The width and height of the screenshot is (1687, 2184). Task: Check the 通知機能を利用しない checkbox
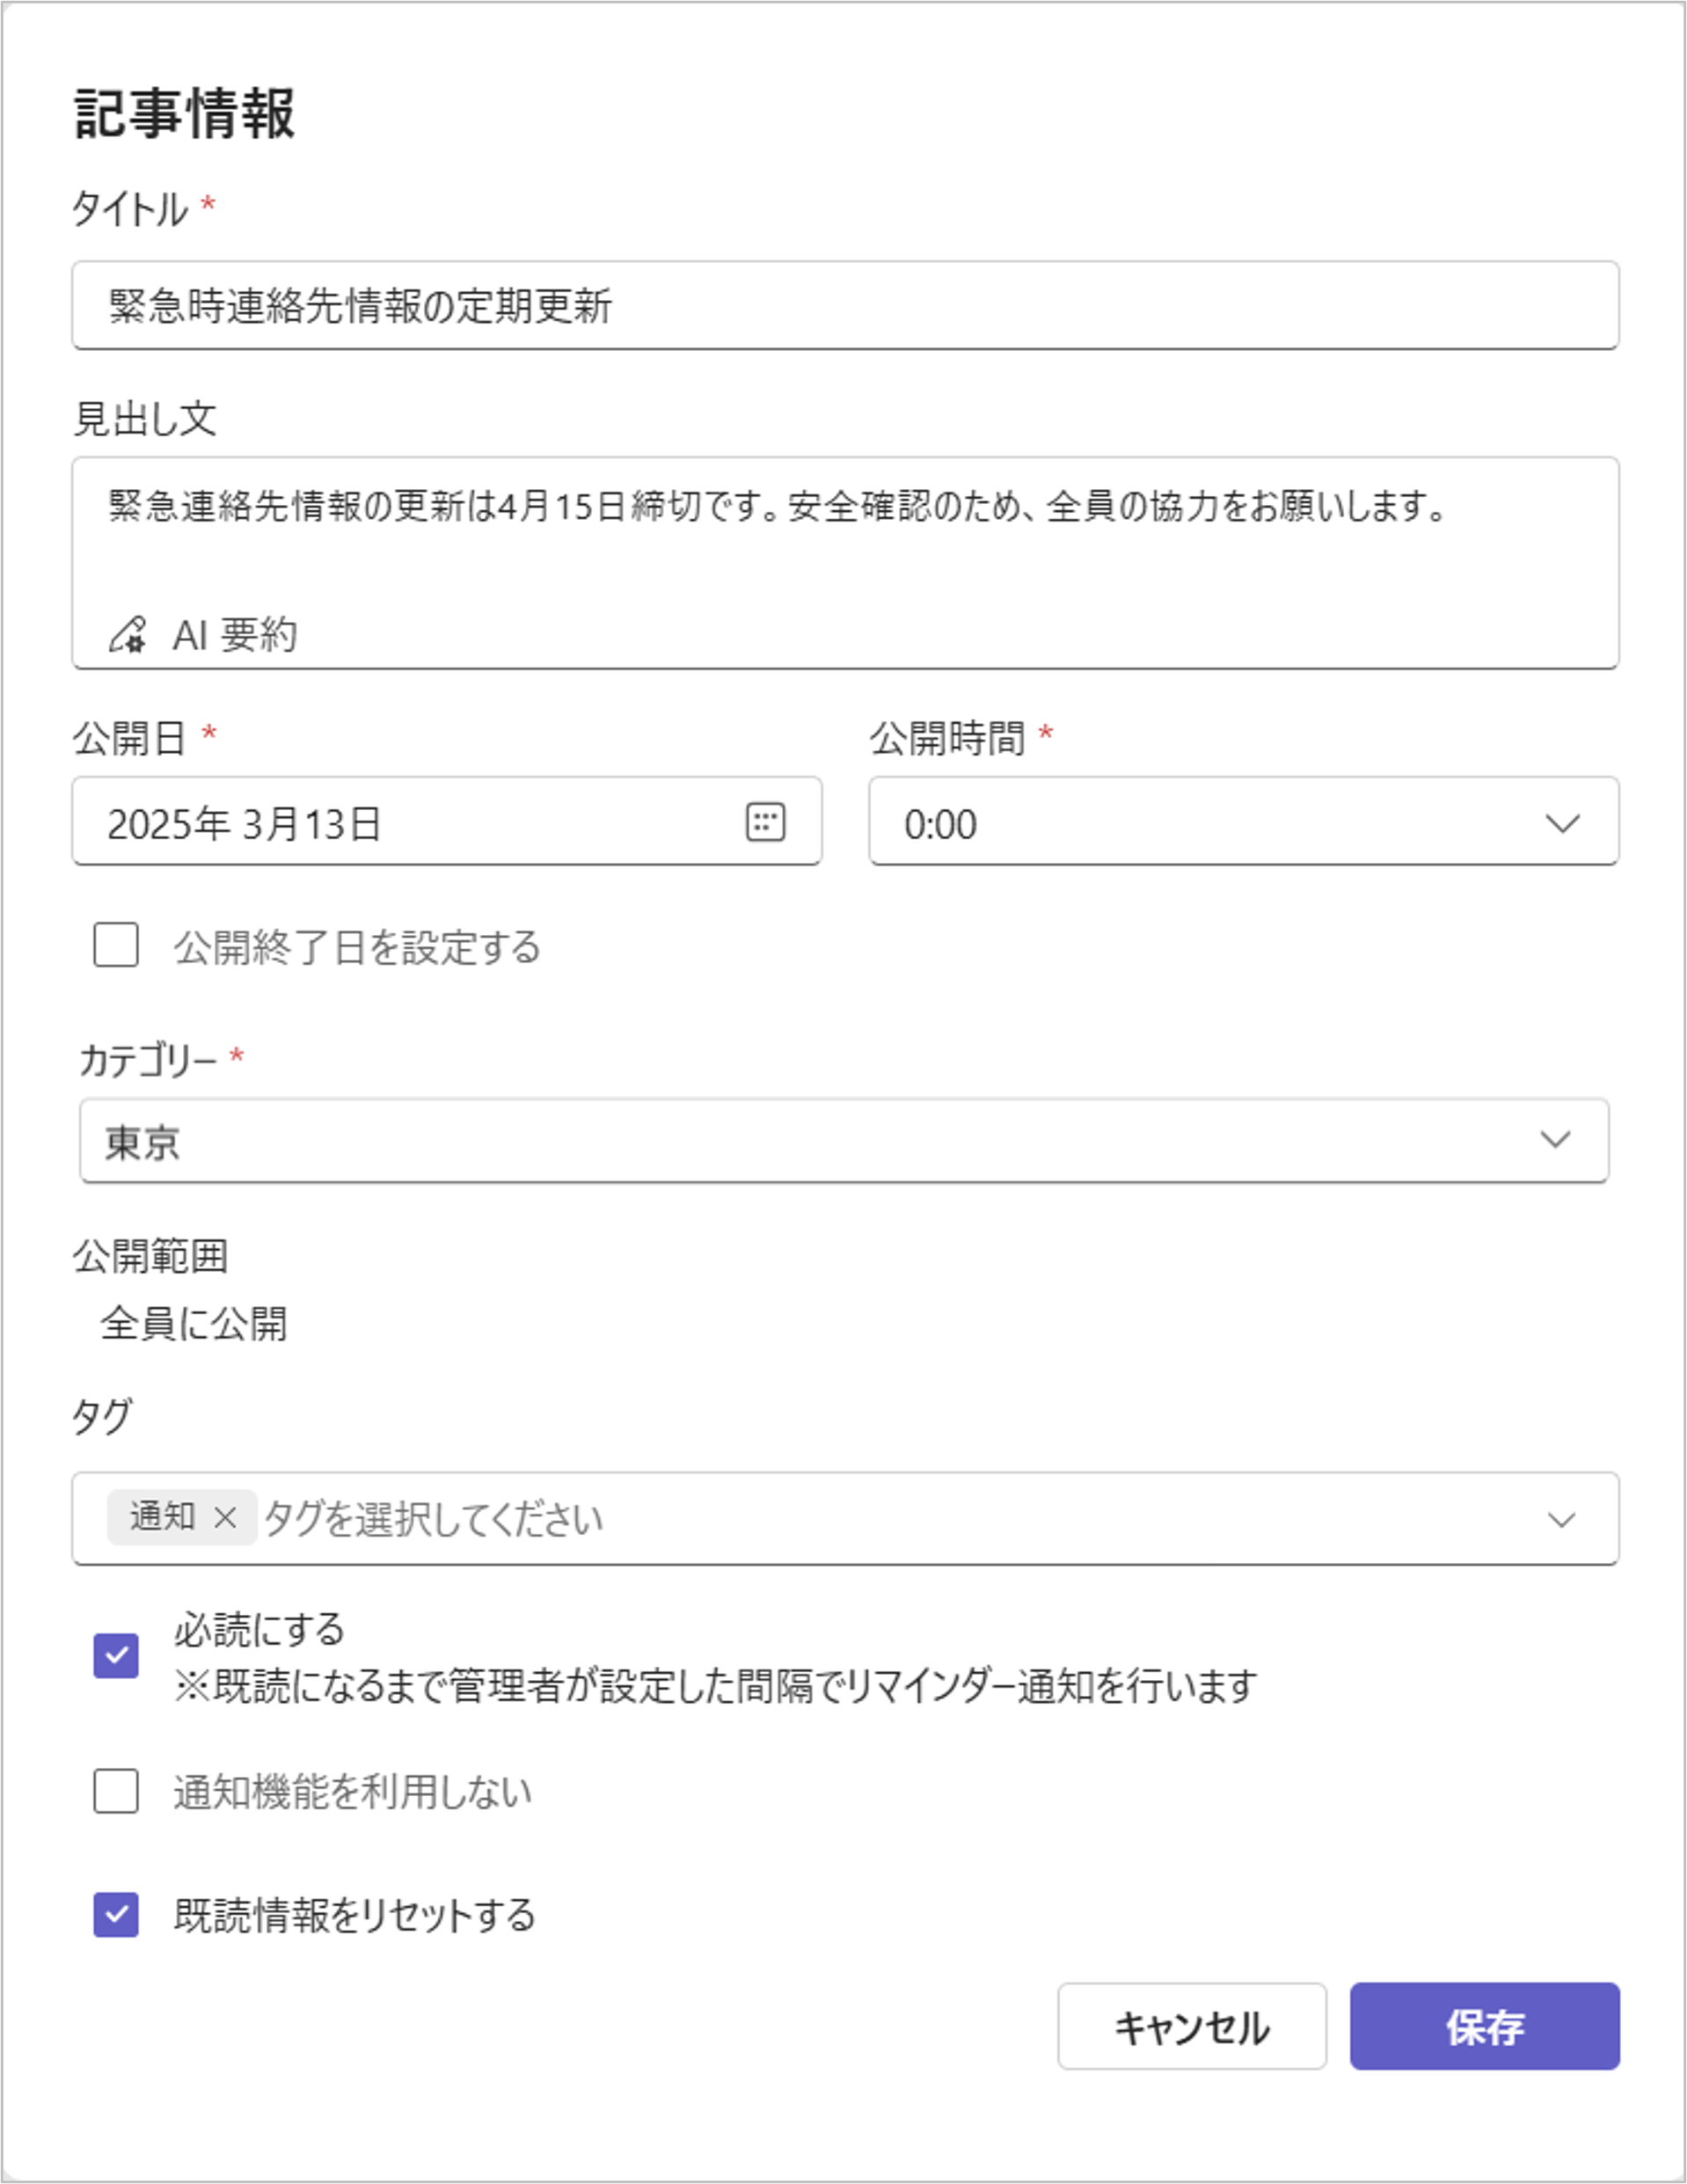[116, 1791]
